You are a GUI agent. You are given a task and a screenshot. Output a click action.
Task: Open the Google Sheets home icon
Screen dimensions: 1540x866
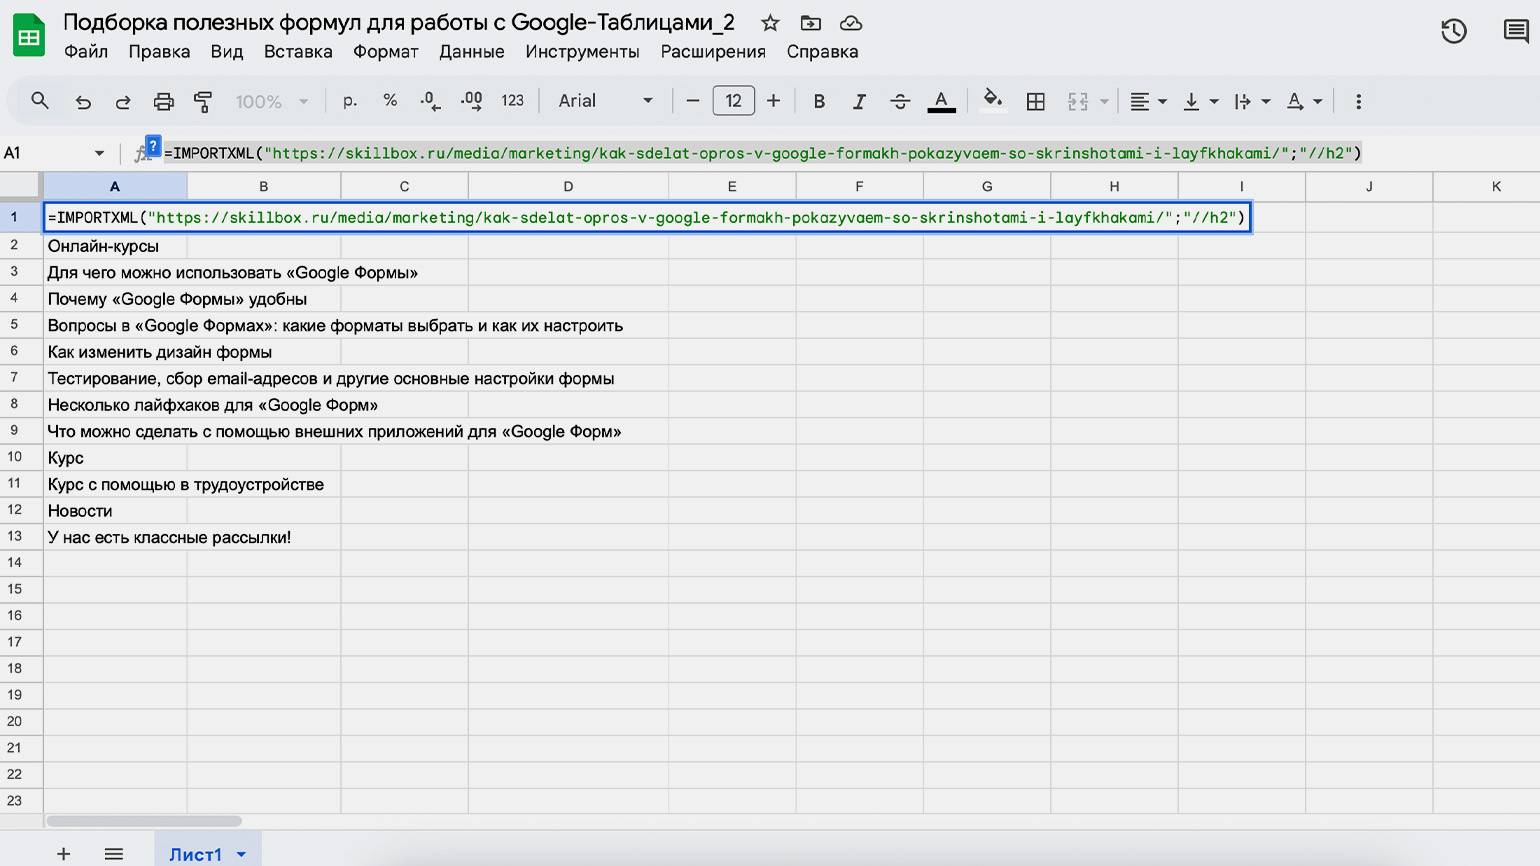[x=28, y=36]
